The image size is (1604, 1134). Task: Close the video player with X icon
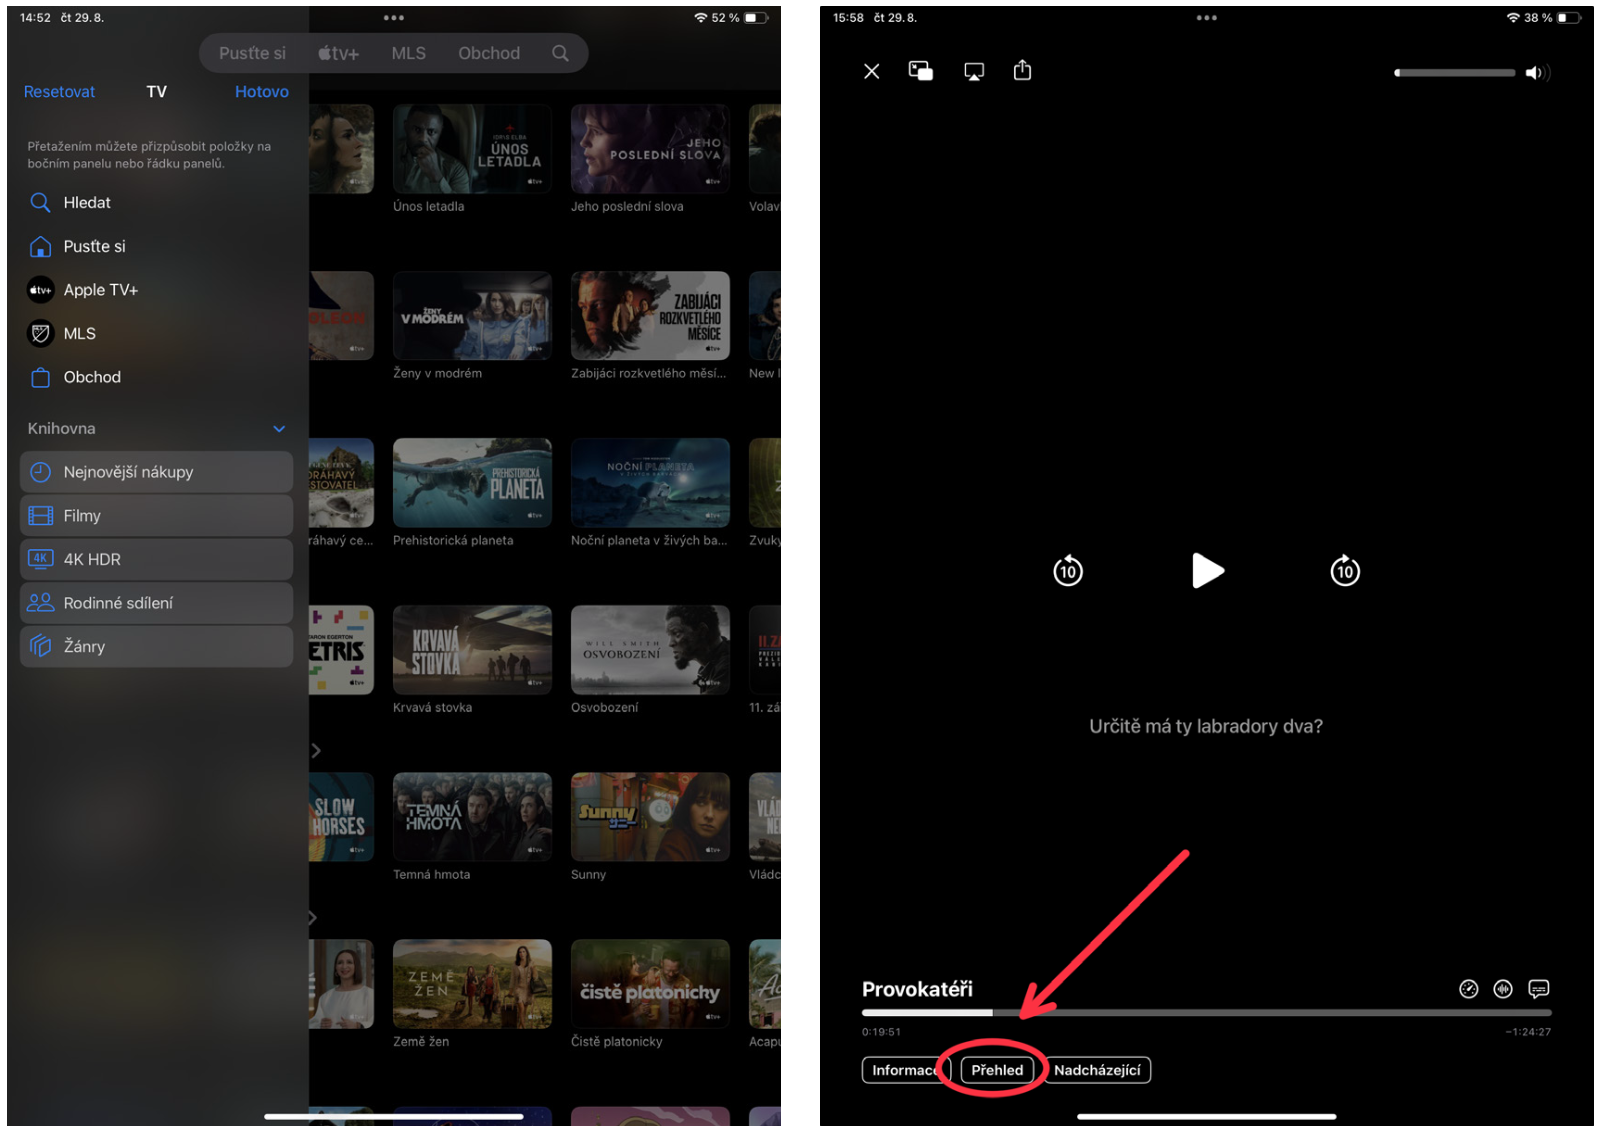point(871,71)
